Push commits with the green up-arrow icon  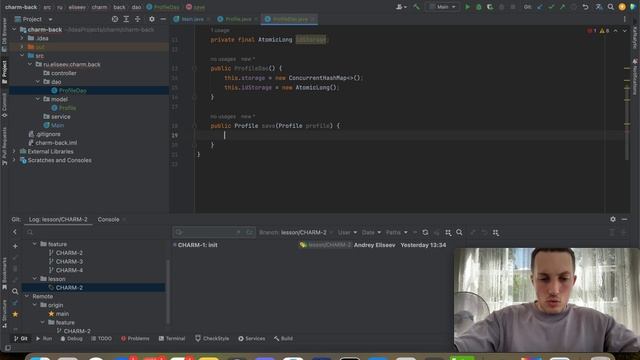(x=562, y=7)
